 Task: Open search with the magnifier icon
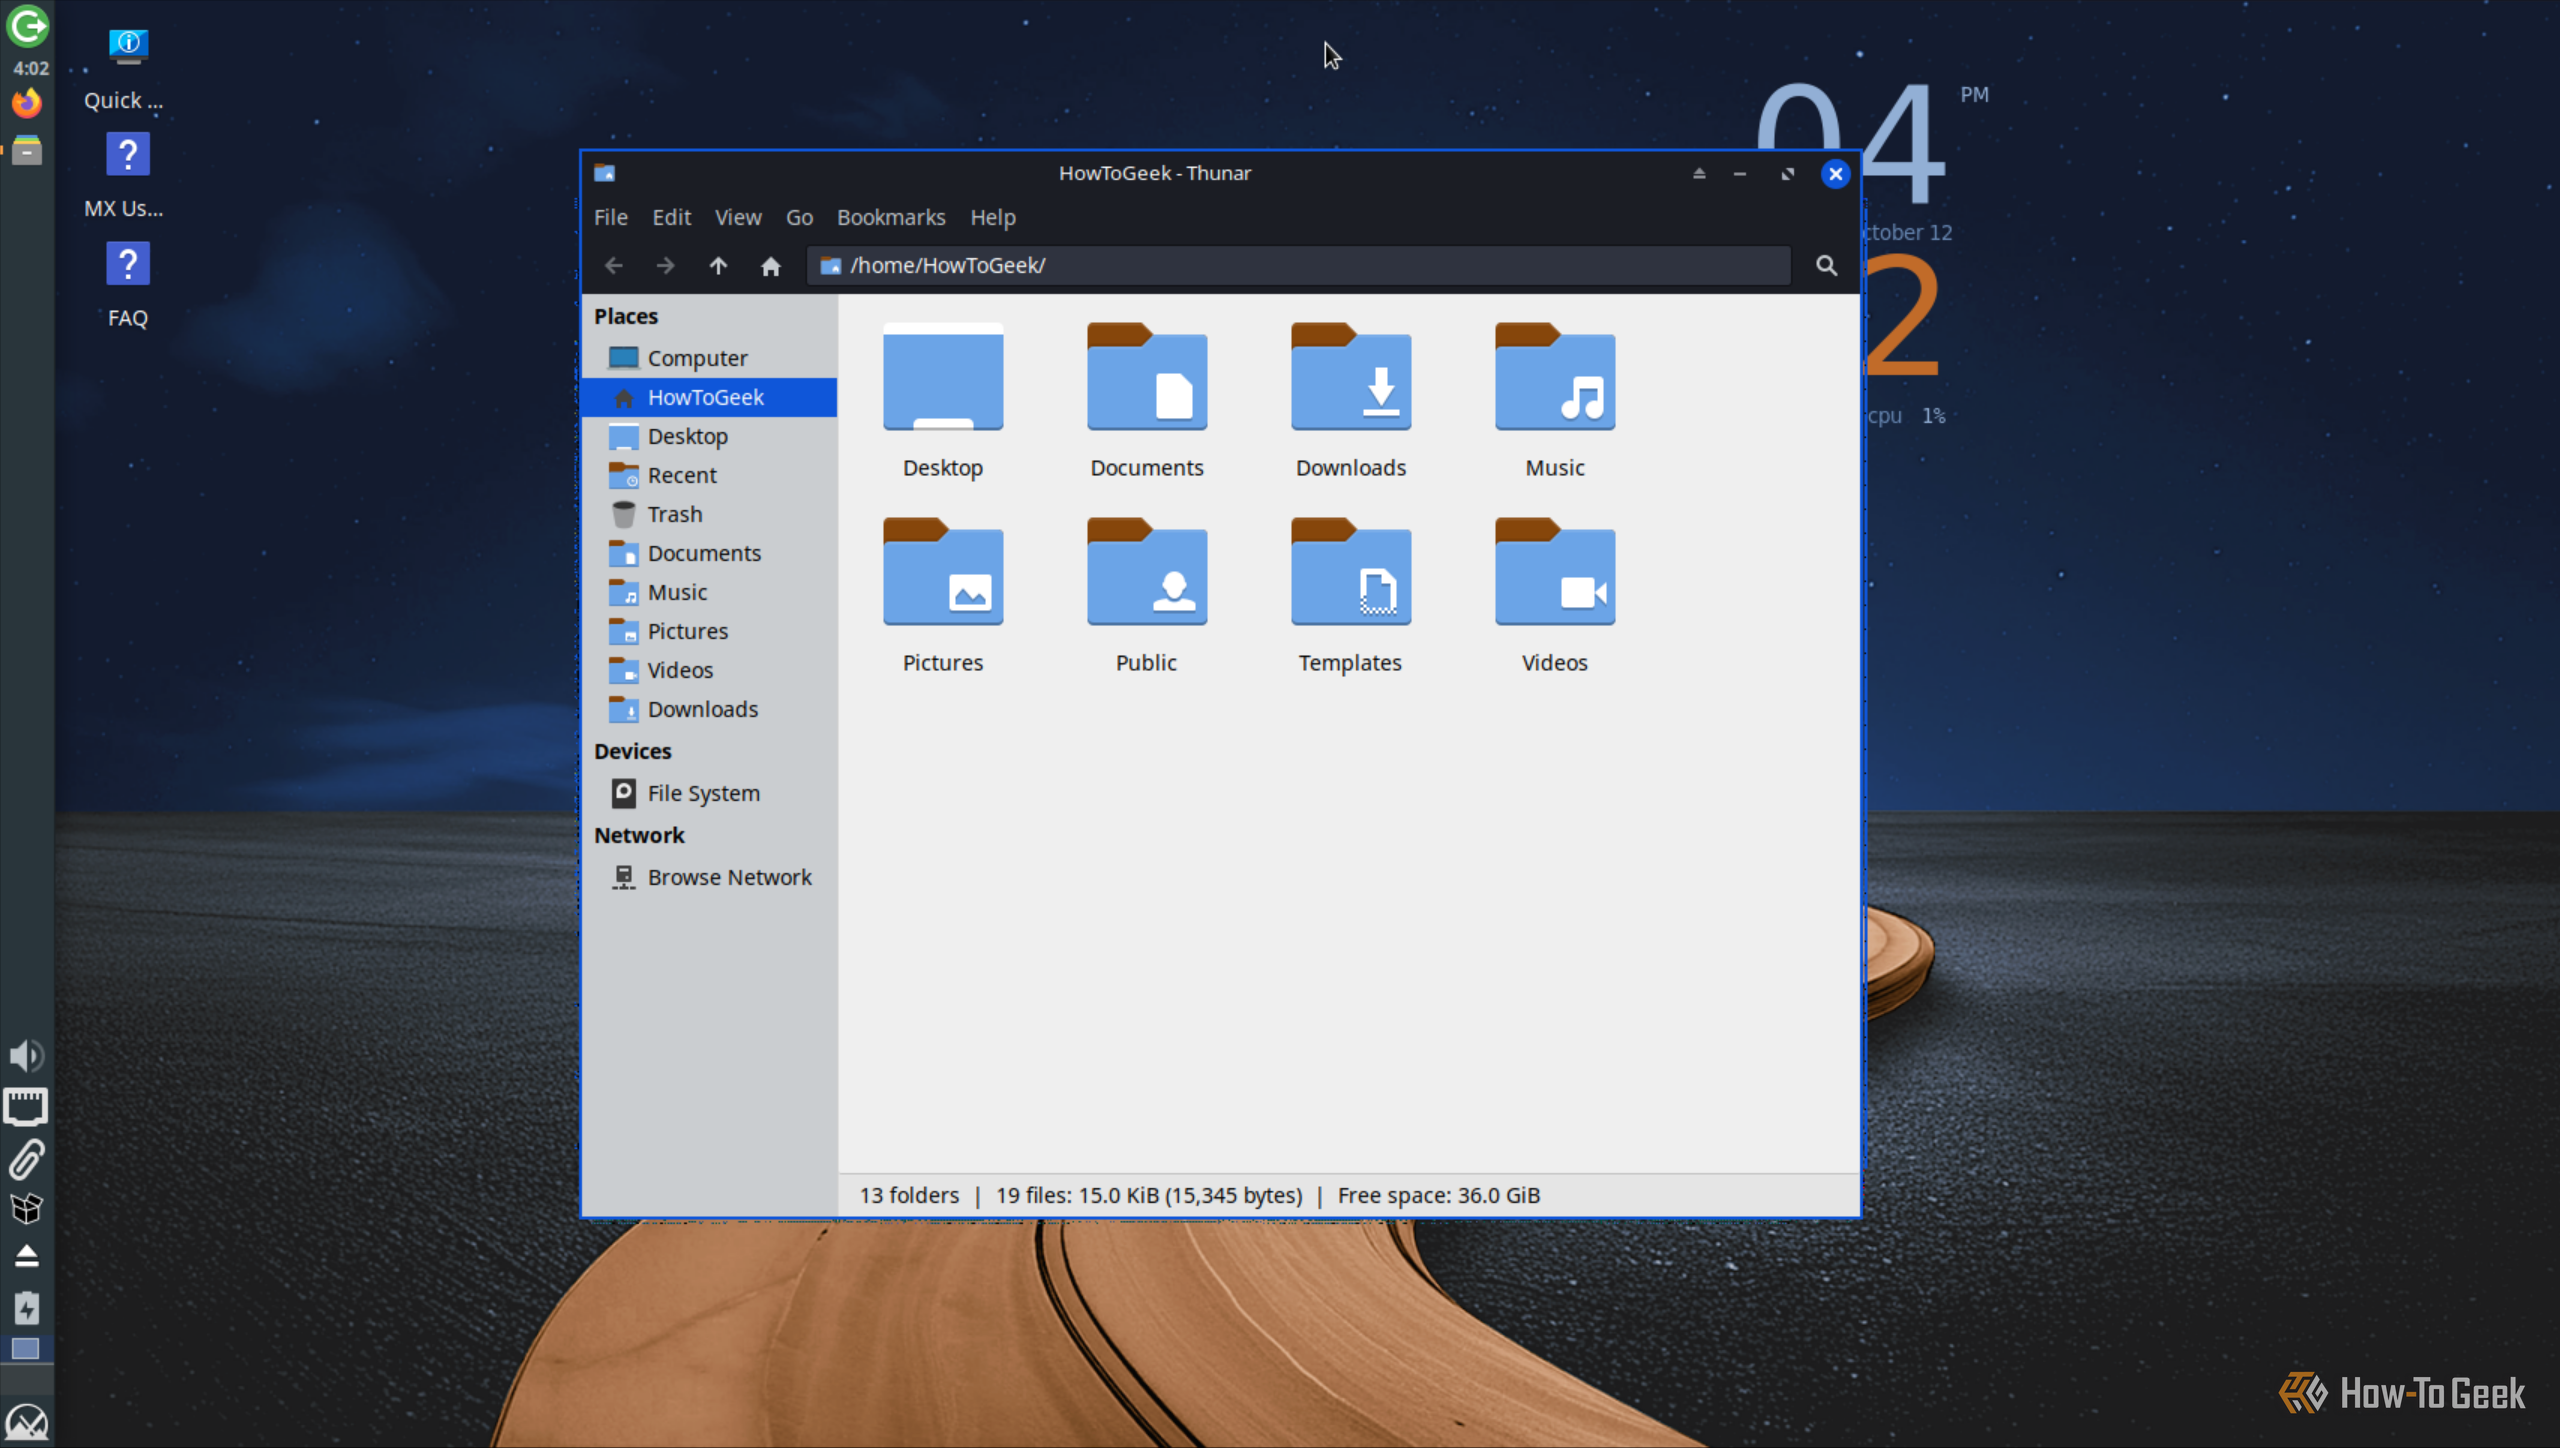(1826, 266)
